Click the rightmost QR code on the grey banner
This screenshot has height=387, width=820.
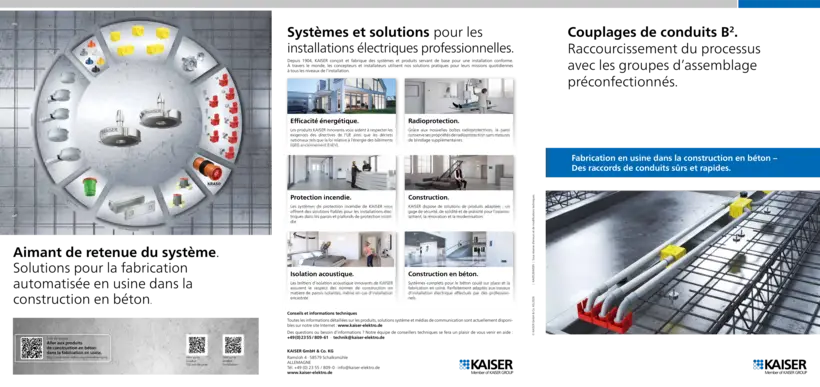[233, 345]
